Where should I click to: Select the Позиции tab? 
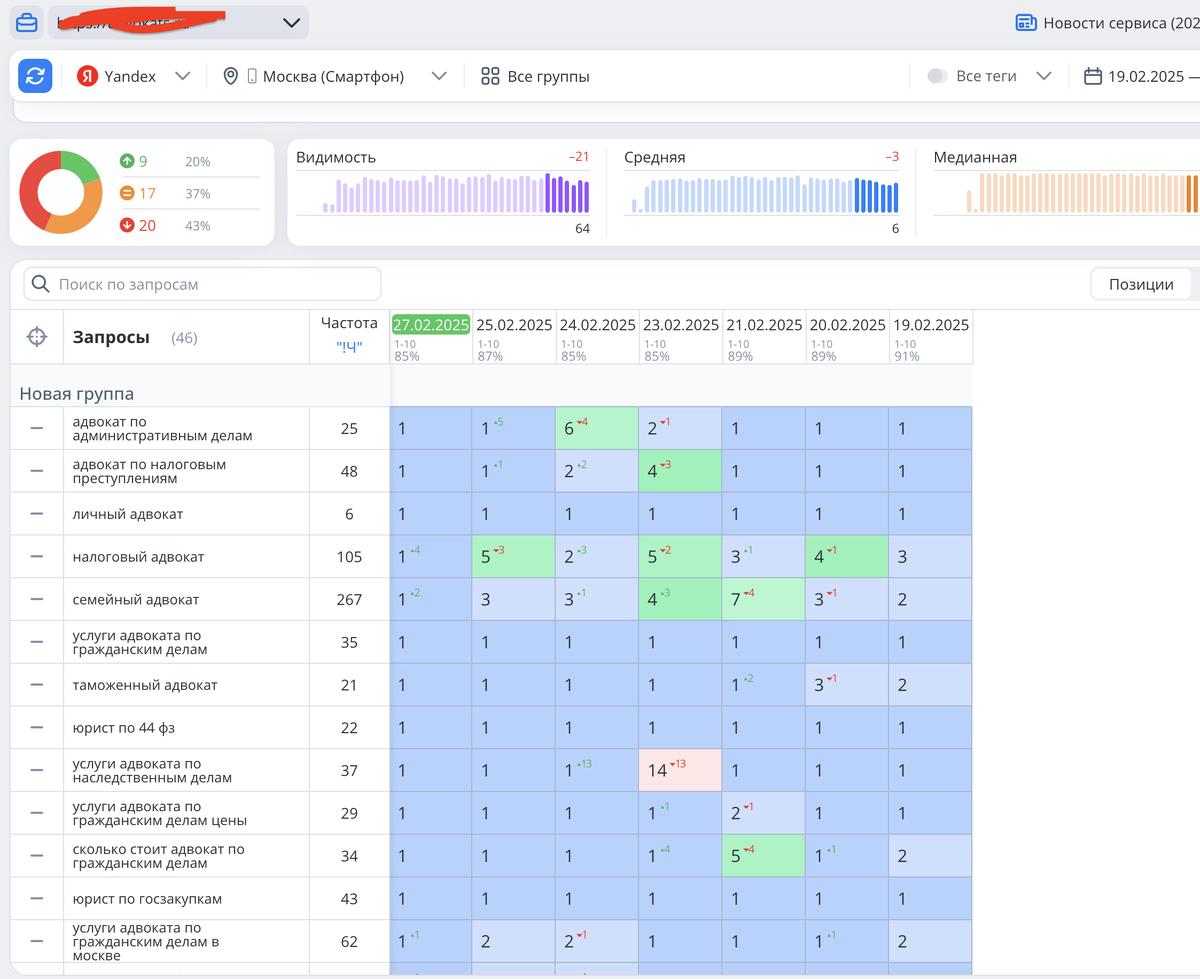pyautogui.click(x=1141, y=284)
